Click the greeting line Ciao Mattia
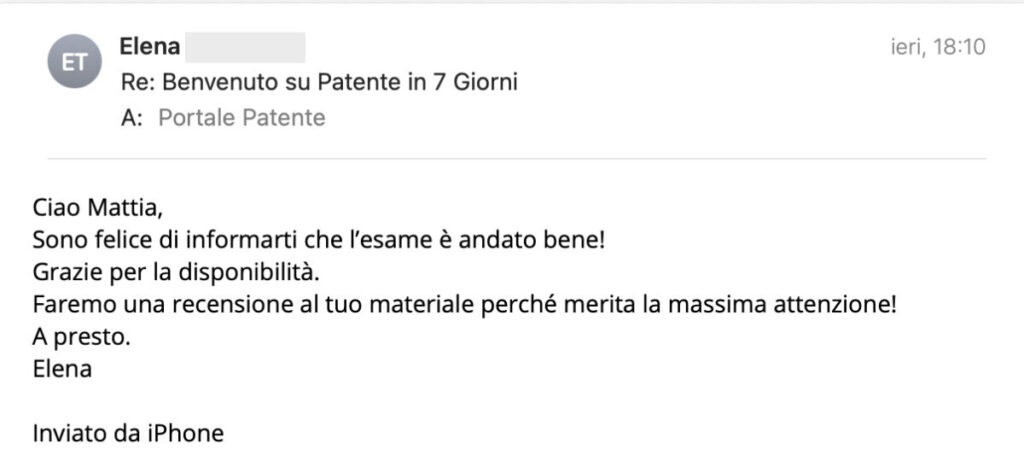 click(x=96, y=211)
